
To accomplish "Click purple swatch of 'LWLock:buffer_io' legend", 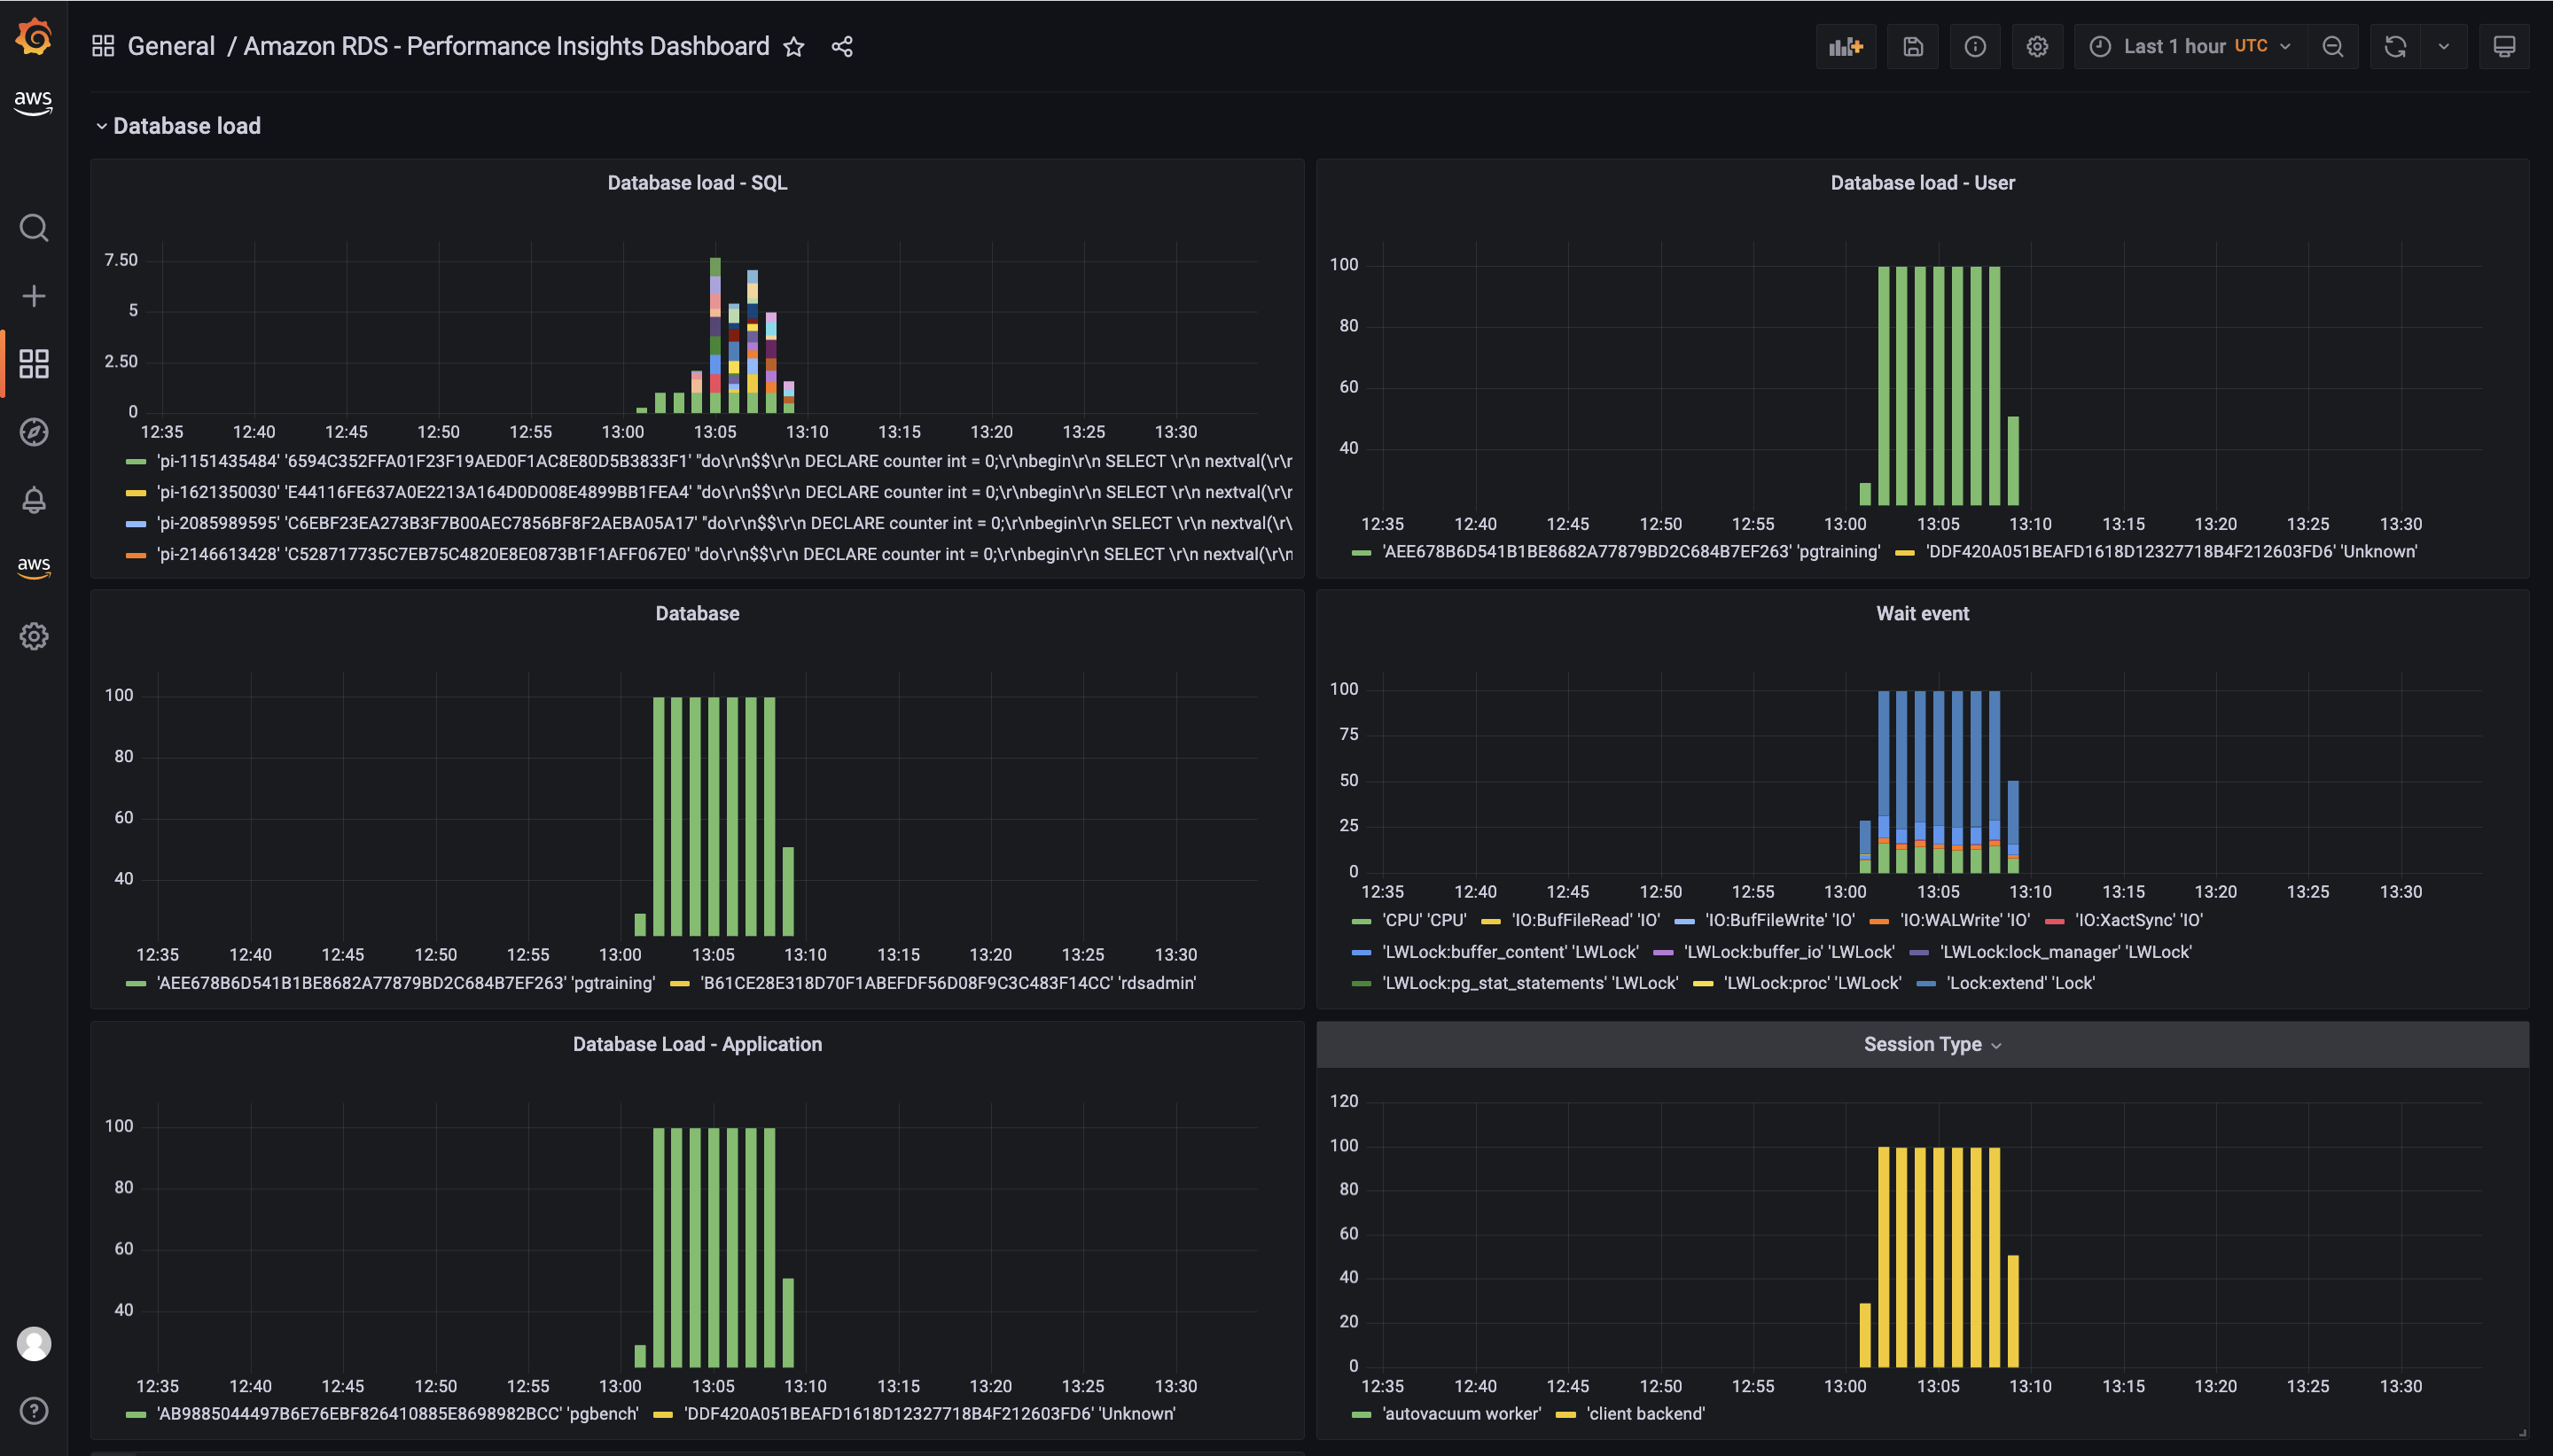I will pyautogui.click(x=1664, y=953).
